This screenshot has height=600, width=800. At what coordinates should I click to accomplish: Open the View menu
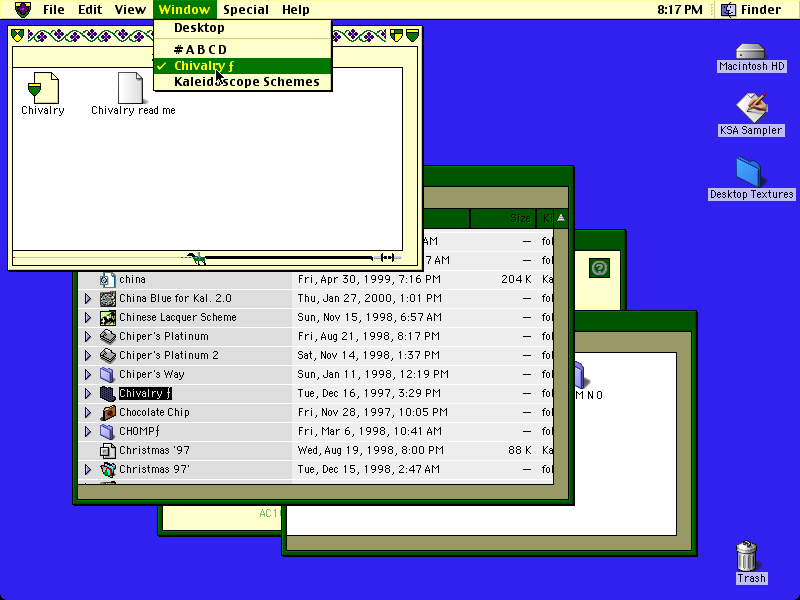tap(130, 10)
